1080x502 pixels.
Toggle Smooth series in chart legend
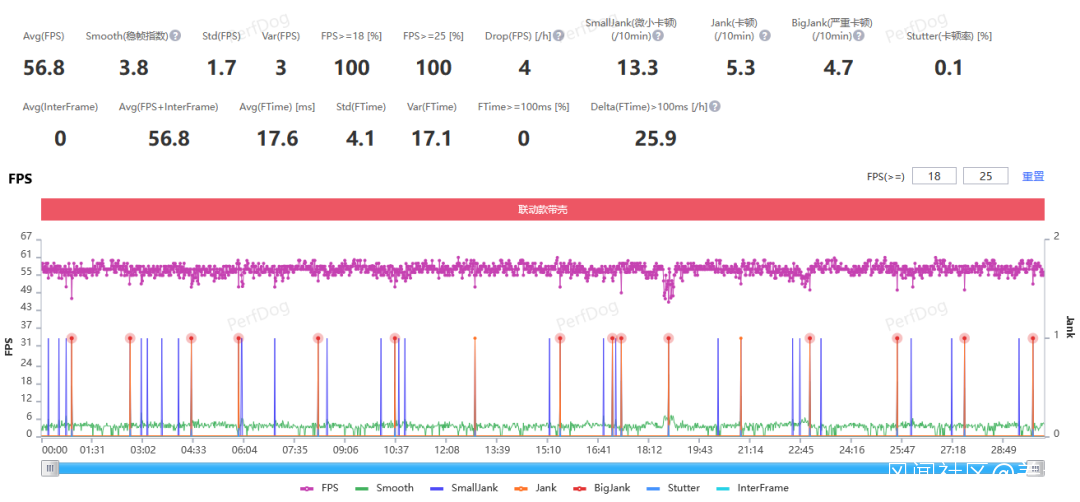click(x=384, y=488)
